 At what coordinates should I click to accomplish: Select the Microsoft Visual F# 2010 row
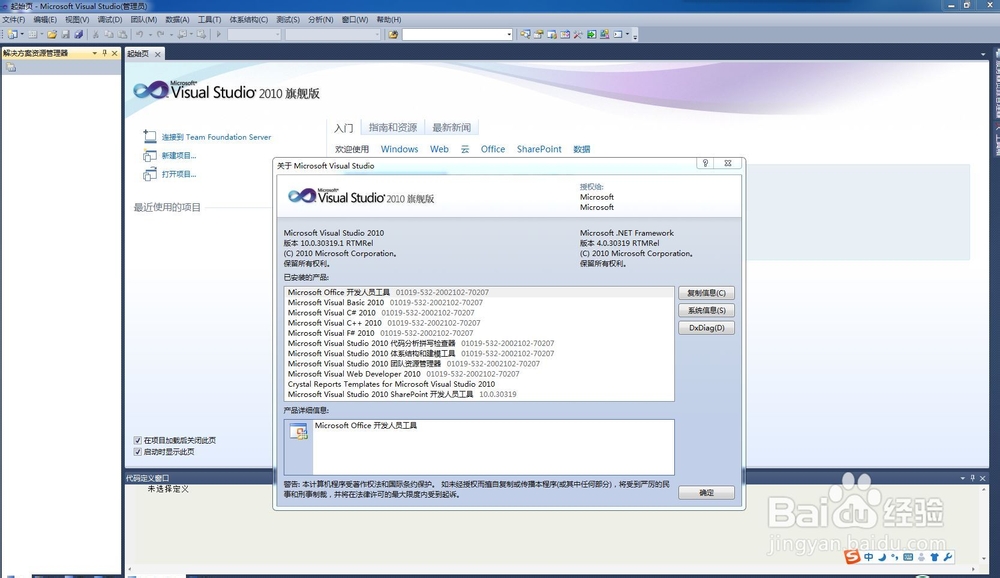[479, 333]
